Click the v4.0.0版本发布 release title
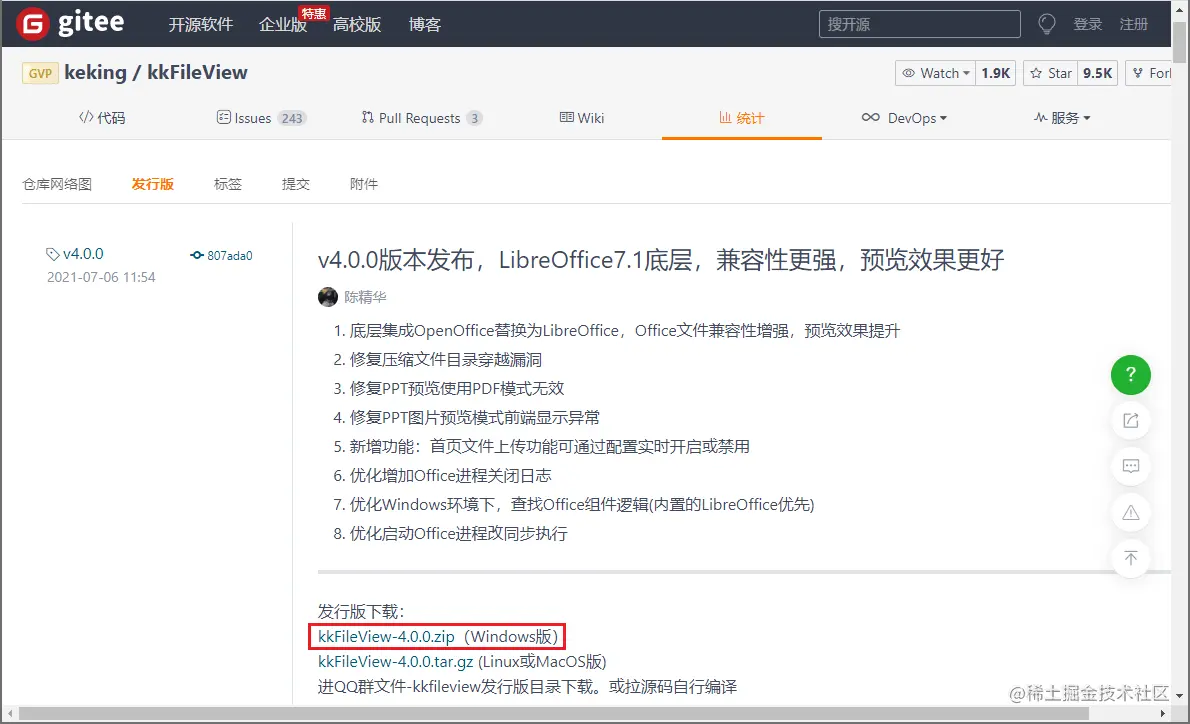This screenshot has width=1190, height=724. pos(660,260)
